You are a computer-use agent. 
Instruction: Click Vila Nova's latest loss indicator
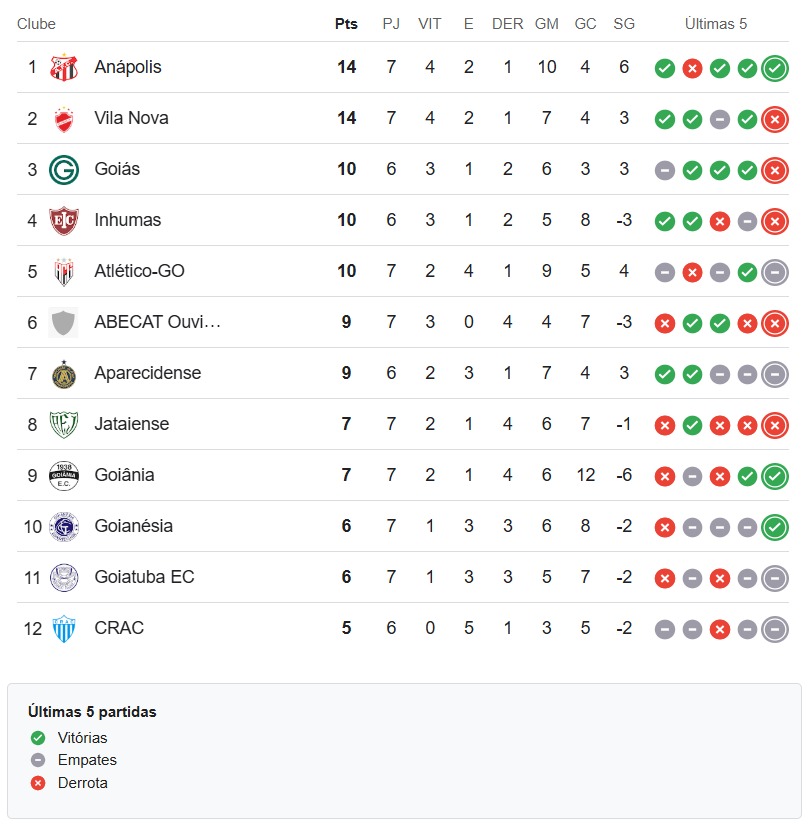click(774, 119)
